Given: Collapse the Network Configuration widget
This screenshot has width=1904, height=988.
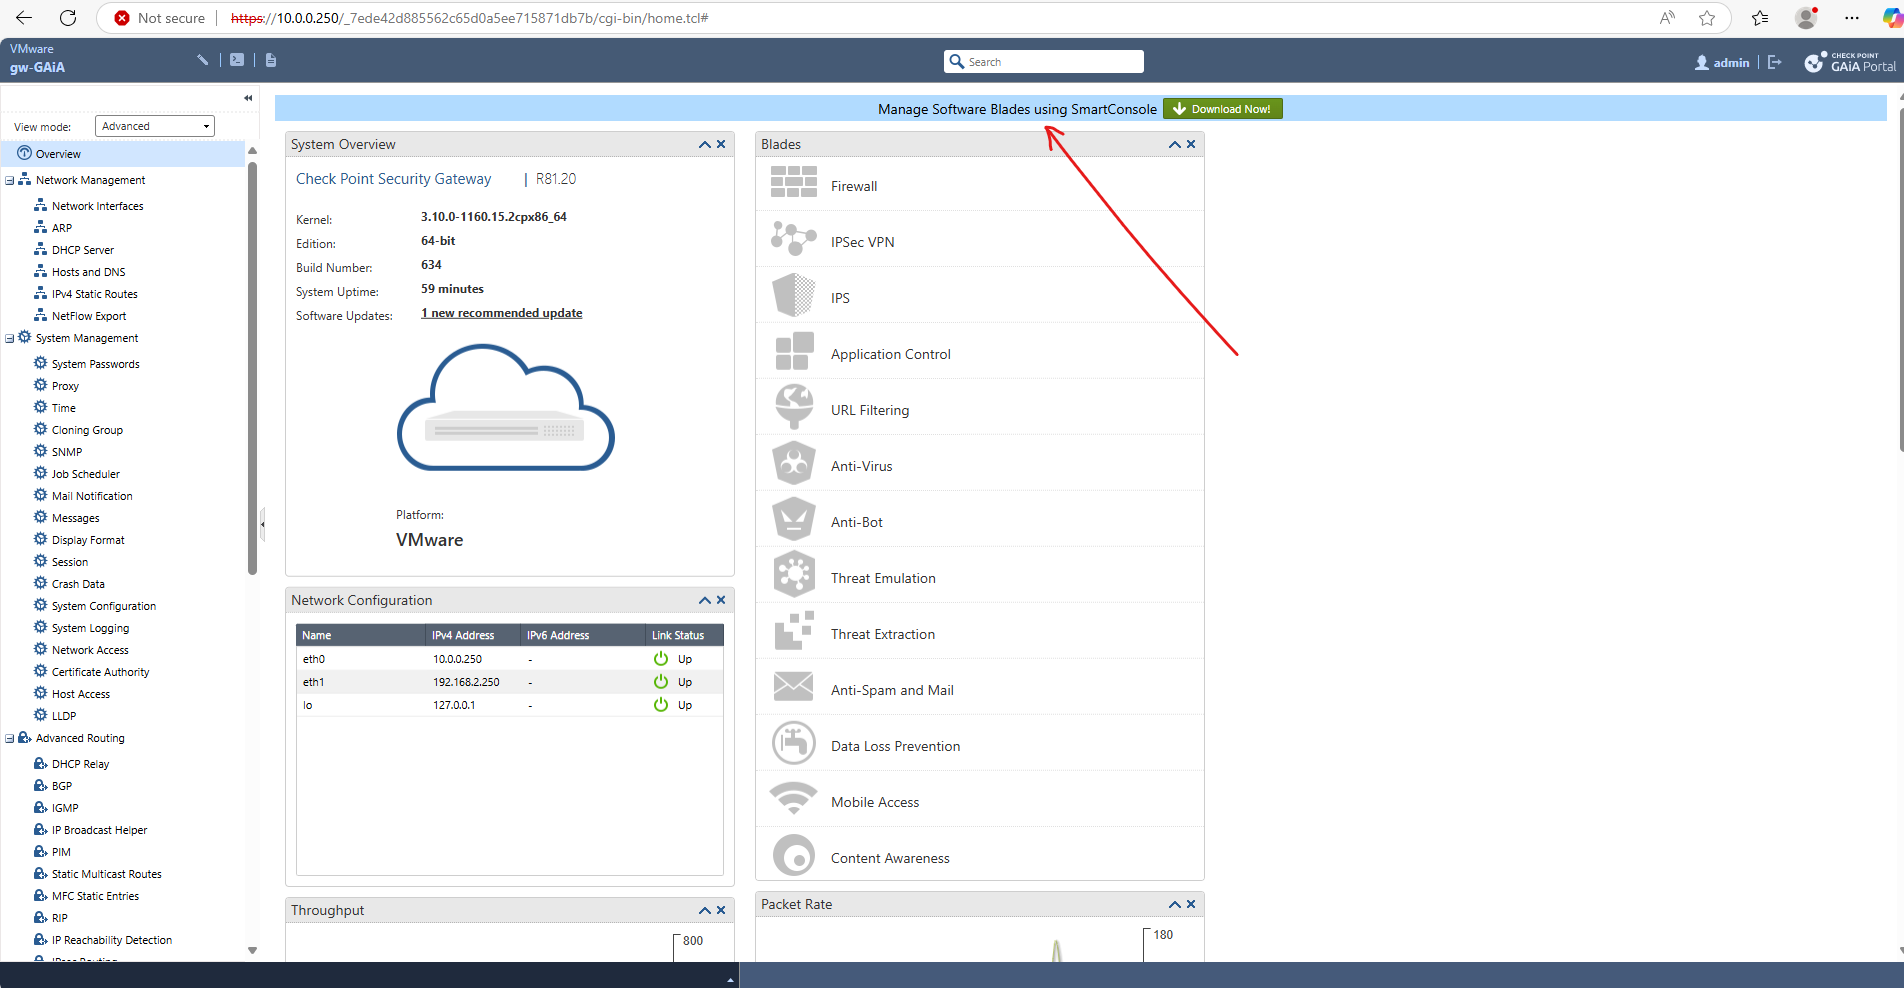Looking at the screenshot, I should coord(705,601).
